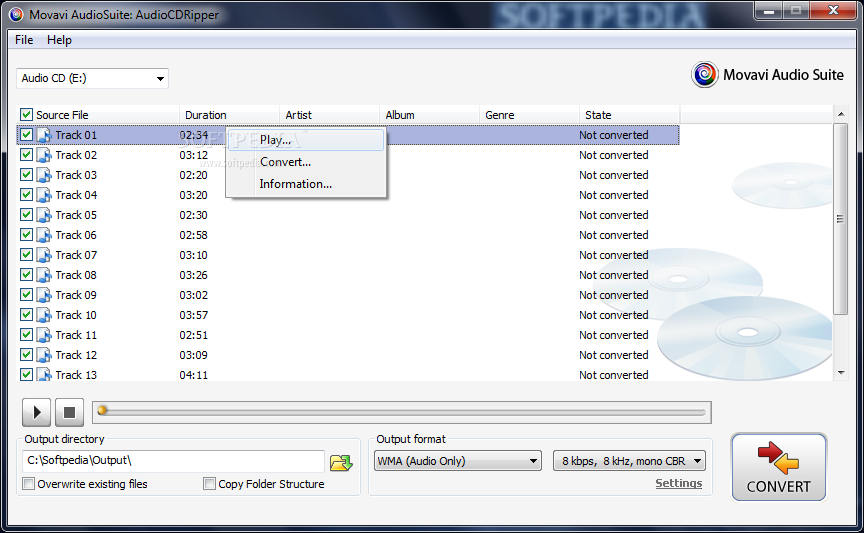Viewport: 864px width, 533px height.
Task: Click the Track 07 audio file icon
Action: 44,255
